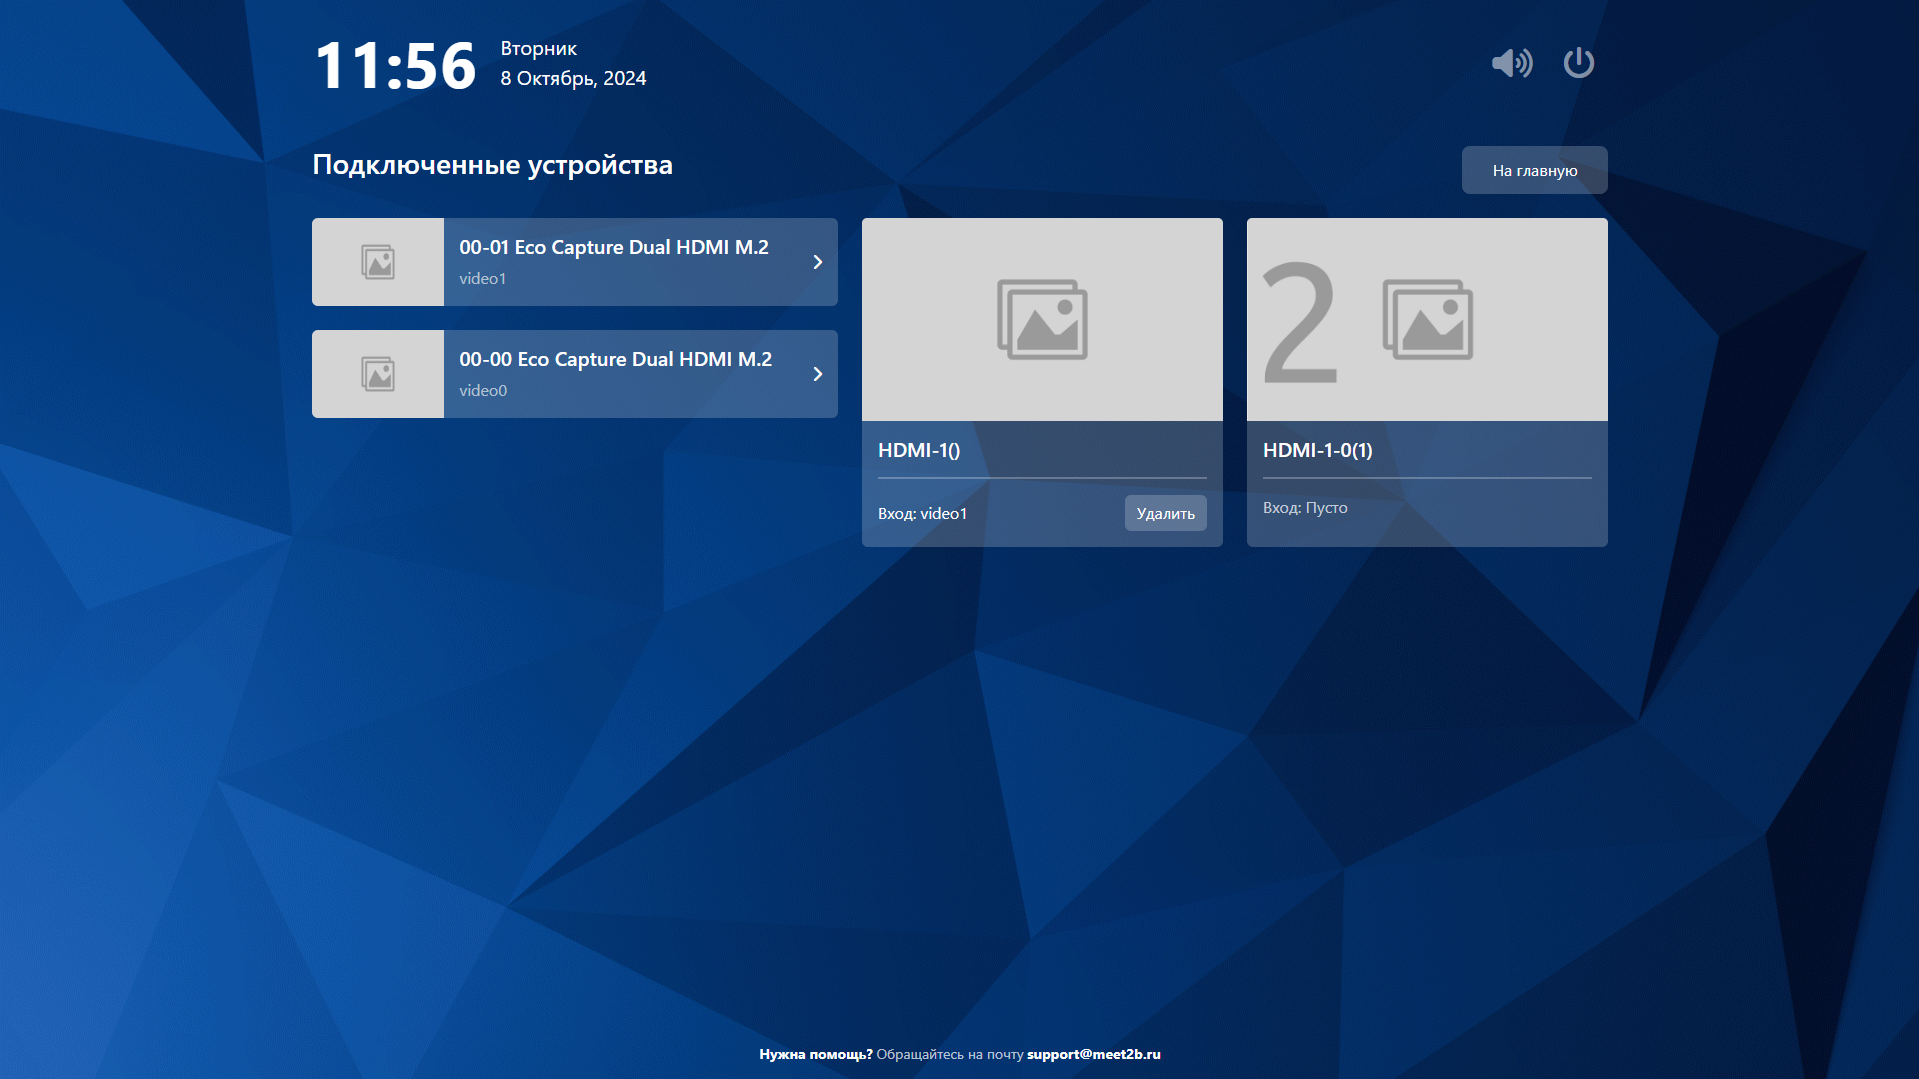Click the picture icon in HDMI-1() preview
This screenshot has width=1919, height=1079.
point(1042,319)
